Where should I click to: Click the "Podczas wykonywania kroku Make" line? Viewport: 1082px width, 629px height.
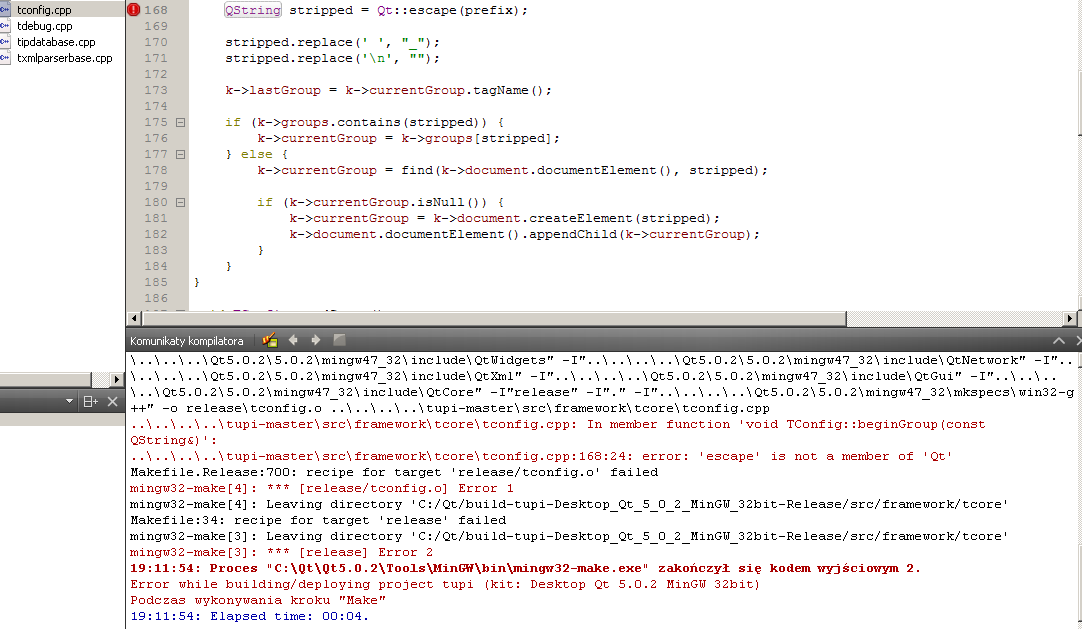[258, 600]
